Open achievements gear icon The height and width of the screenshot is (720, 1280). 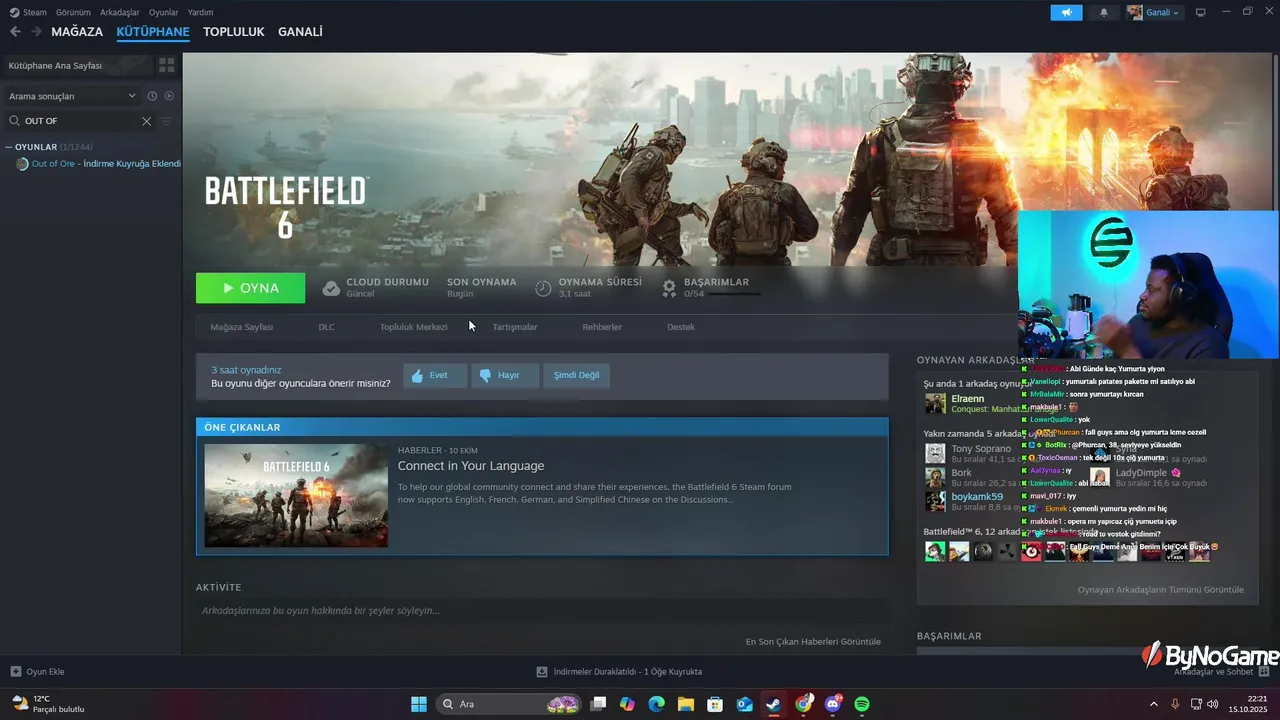click(x=669, y=288)
